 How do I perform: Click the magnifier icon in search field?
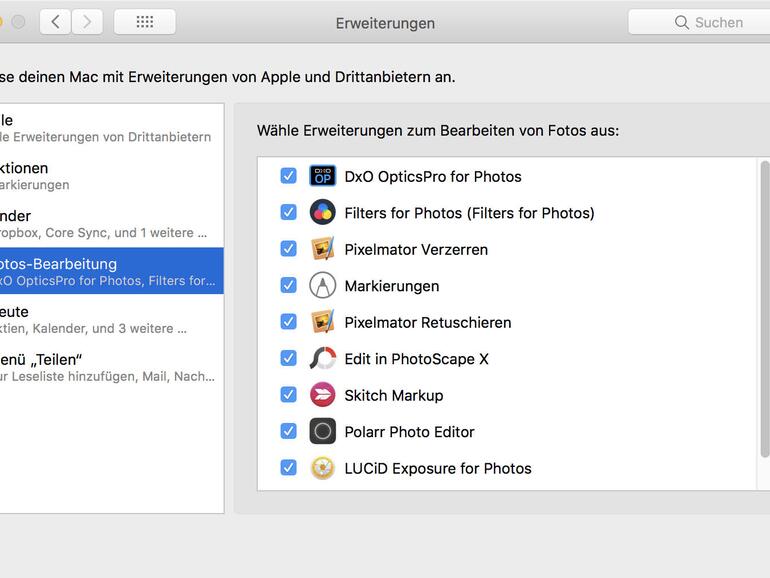pyautogui.click(x=682, y=22)
